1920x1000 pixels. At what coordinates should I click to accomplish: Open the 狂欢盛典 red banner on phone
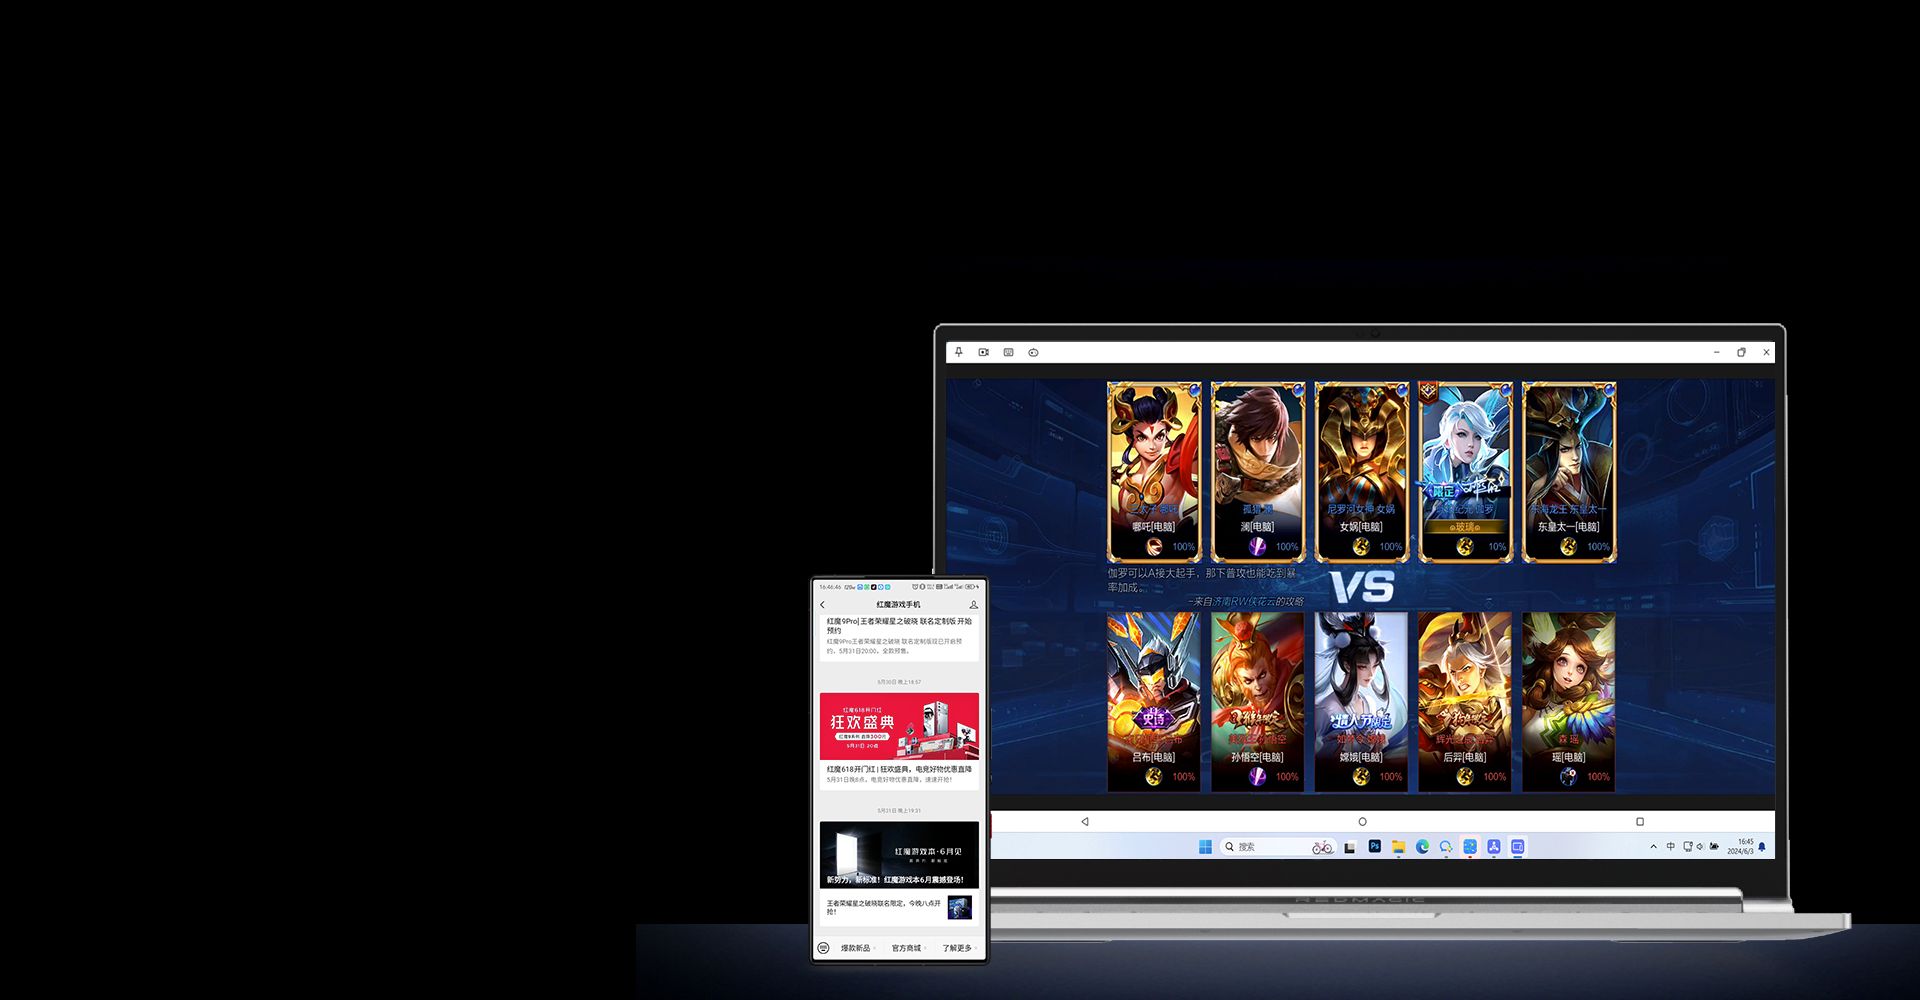coord(899,726)
